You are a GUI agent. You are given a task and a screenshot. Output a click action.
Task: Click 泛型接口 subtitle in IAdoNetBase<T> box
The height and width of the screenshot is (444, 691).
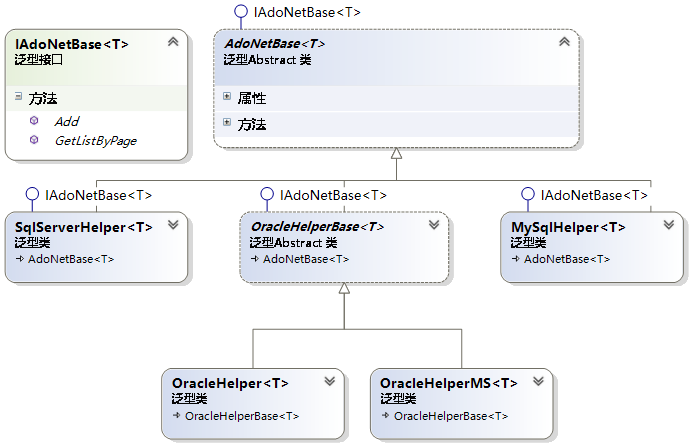click(x=39, y=59)
